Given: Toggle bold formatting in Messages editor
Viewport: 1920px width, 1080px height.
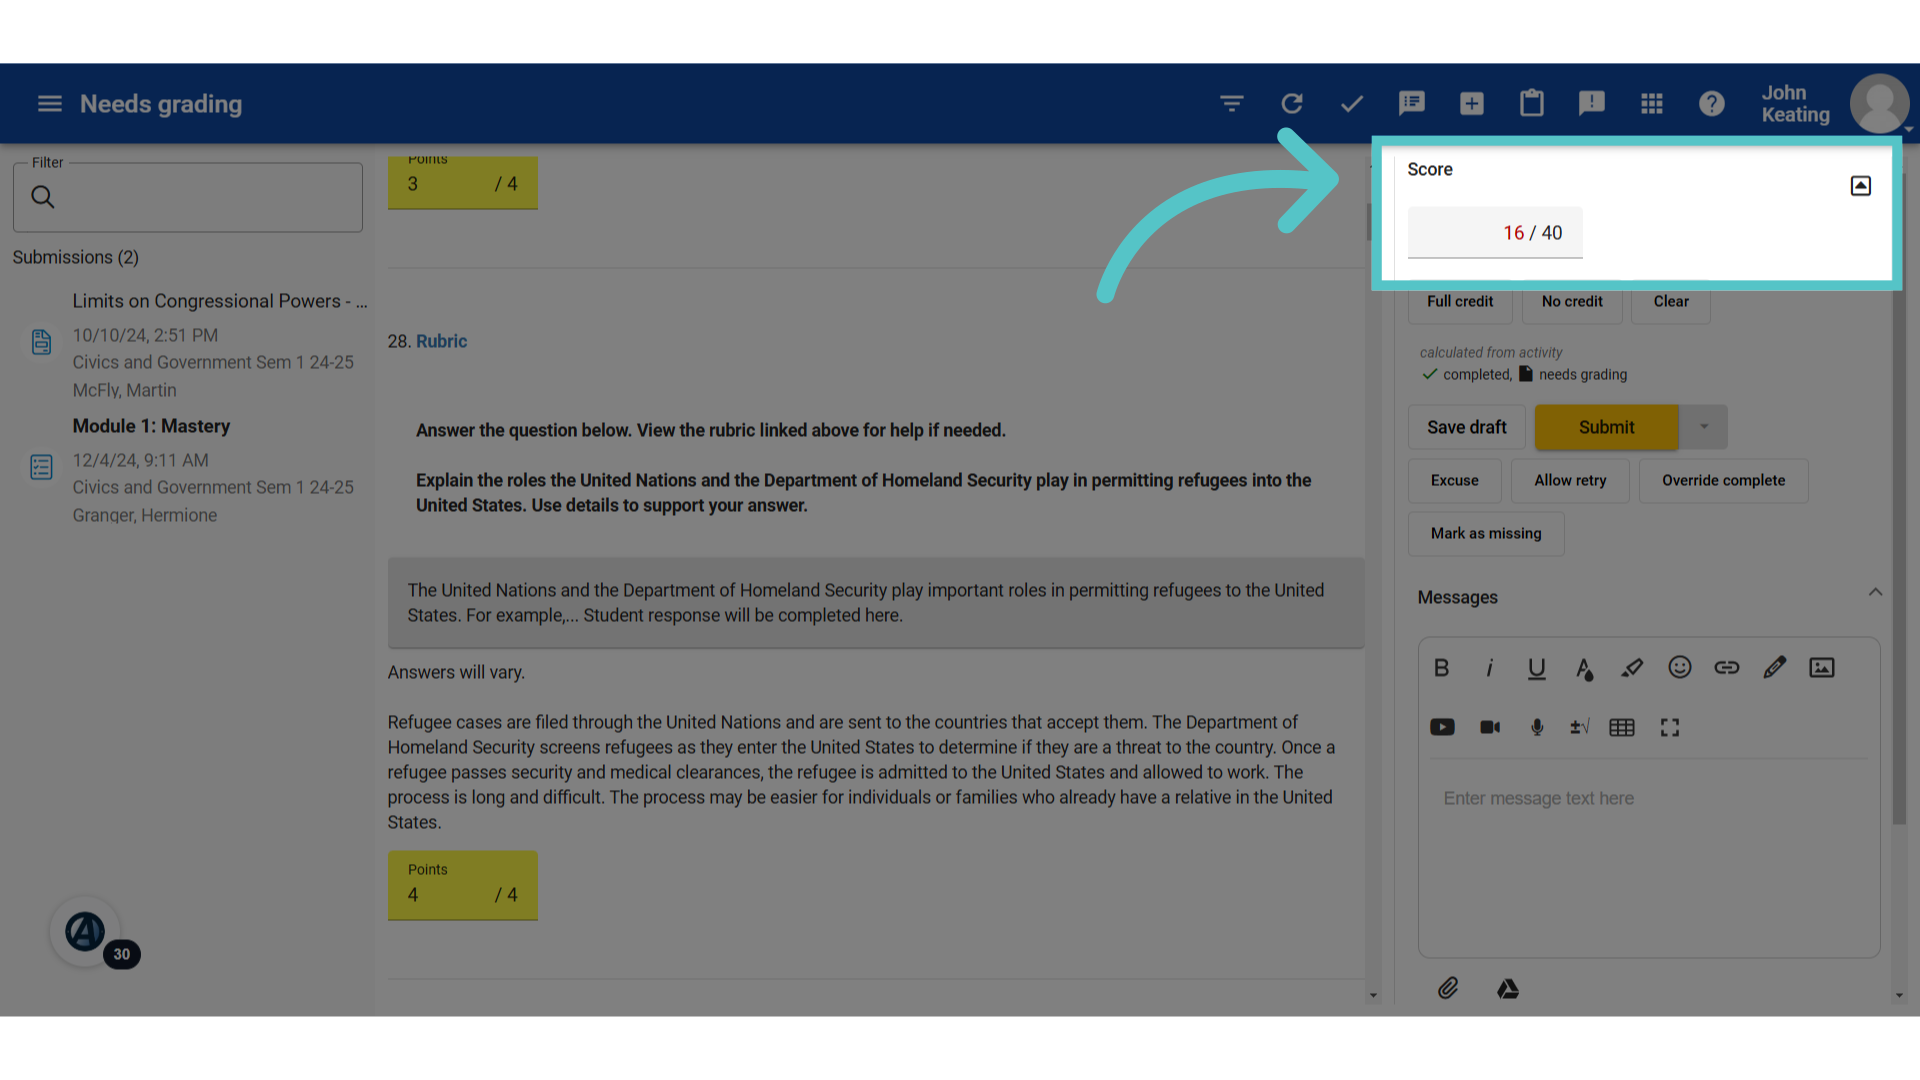Looking at the screenshot, I should click(x=1441, y=668).
